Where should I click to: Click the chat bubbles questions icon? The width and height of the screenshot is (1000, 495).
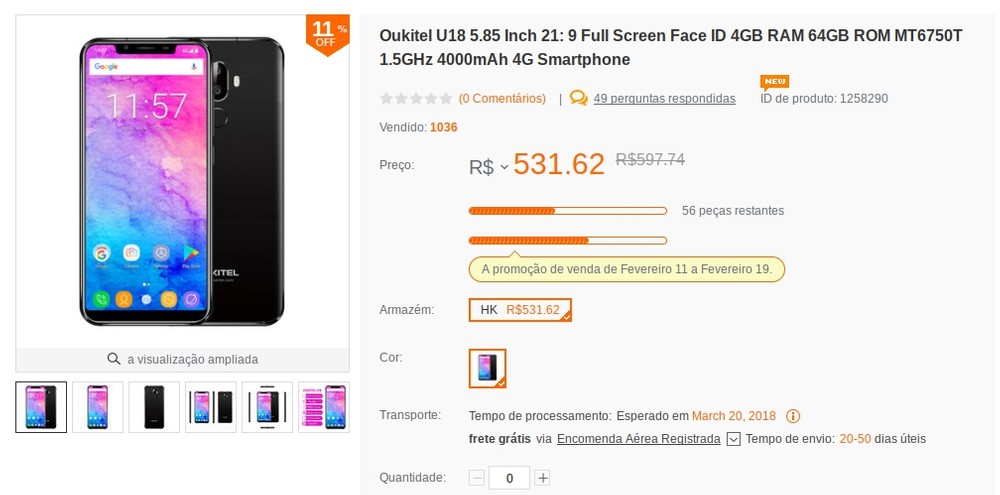point(578,98)
